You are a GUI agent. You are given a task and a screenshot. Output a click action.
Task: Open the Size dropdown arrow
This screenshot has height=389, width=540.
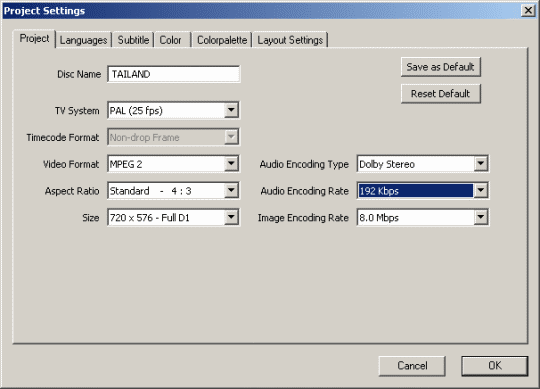point(231,218)
